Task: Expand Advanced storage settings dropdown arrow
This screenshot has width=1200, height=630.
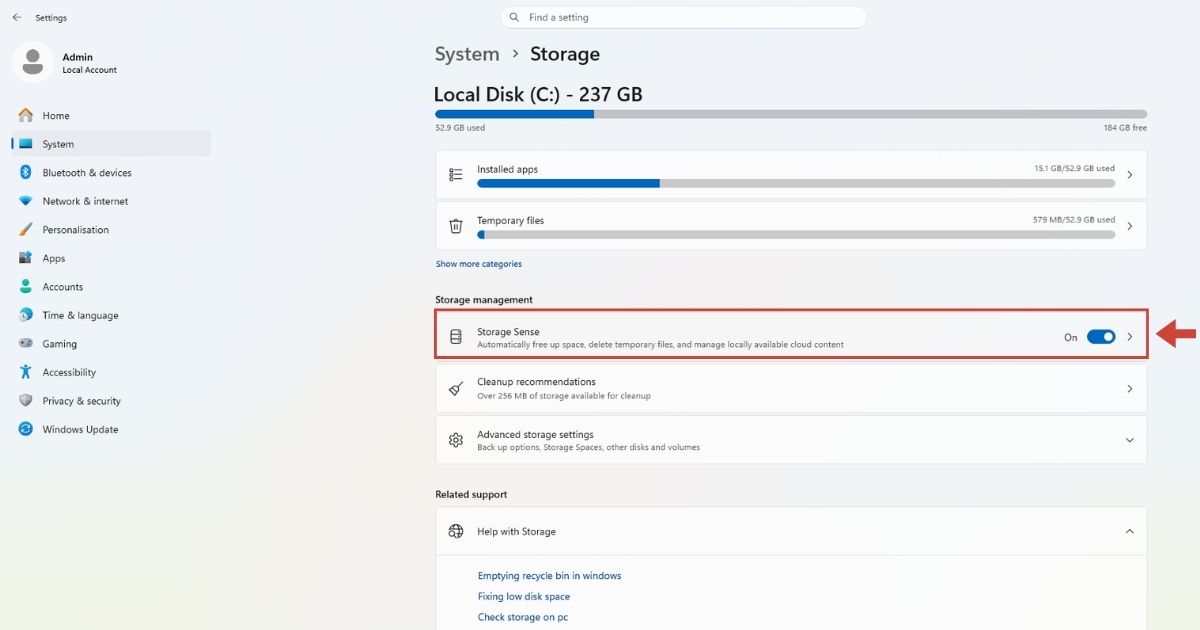Action: pos(1130,440)
